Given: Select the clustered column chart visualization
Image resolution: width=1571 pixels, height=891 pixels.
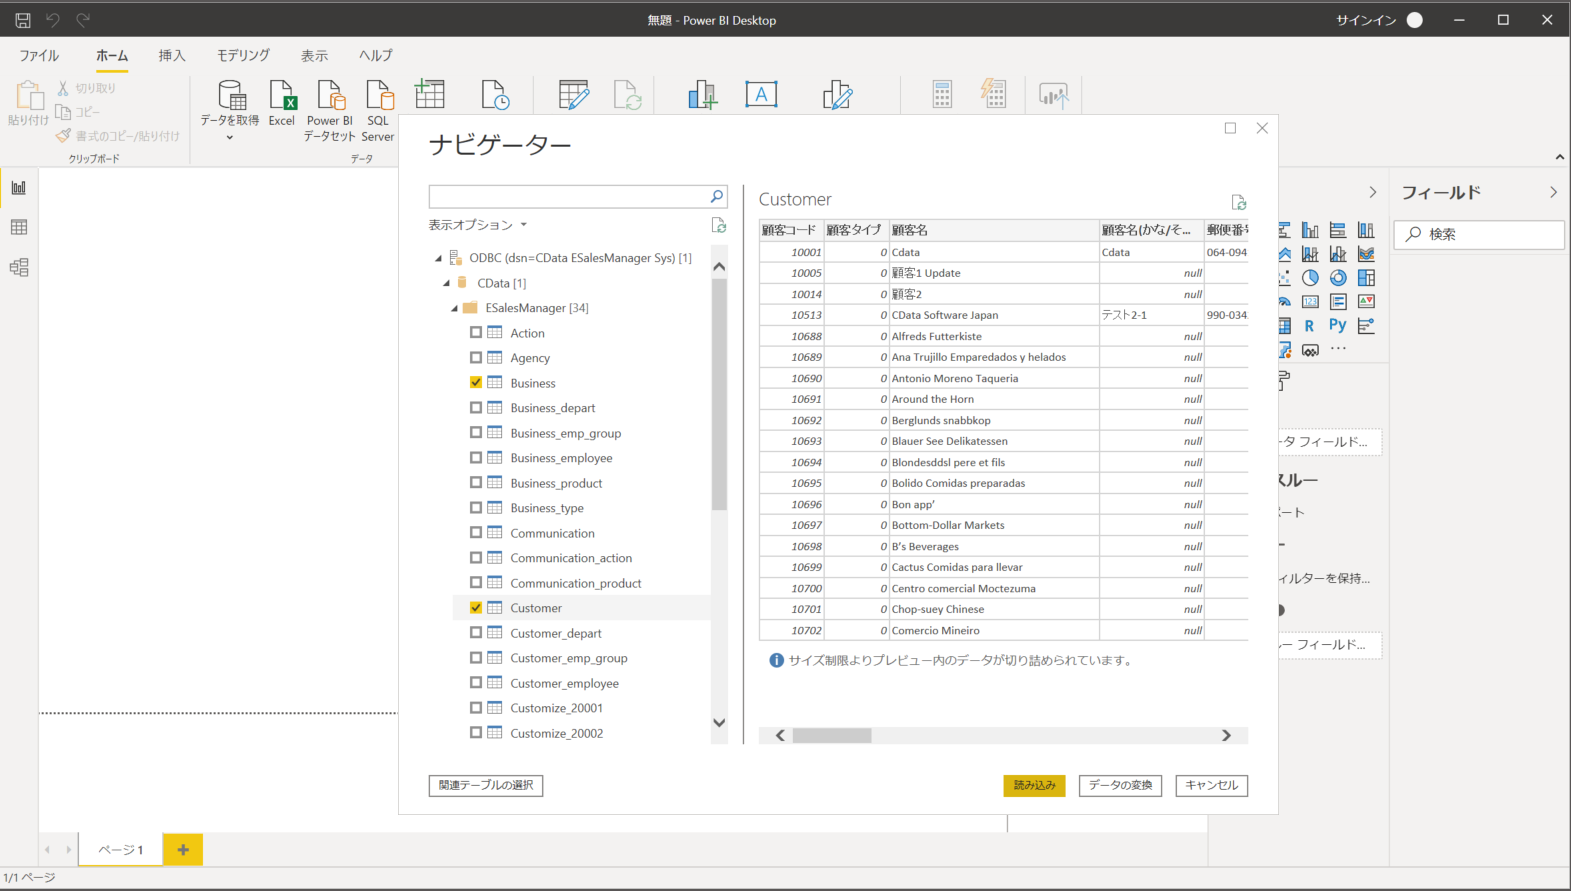Looking at the screenshot, I should [1310, 230].
